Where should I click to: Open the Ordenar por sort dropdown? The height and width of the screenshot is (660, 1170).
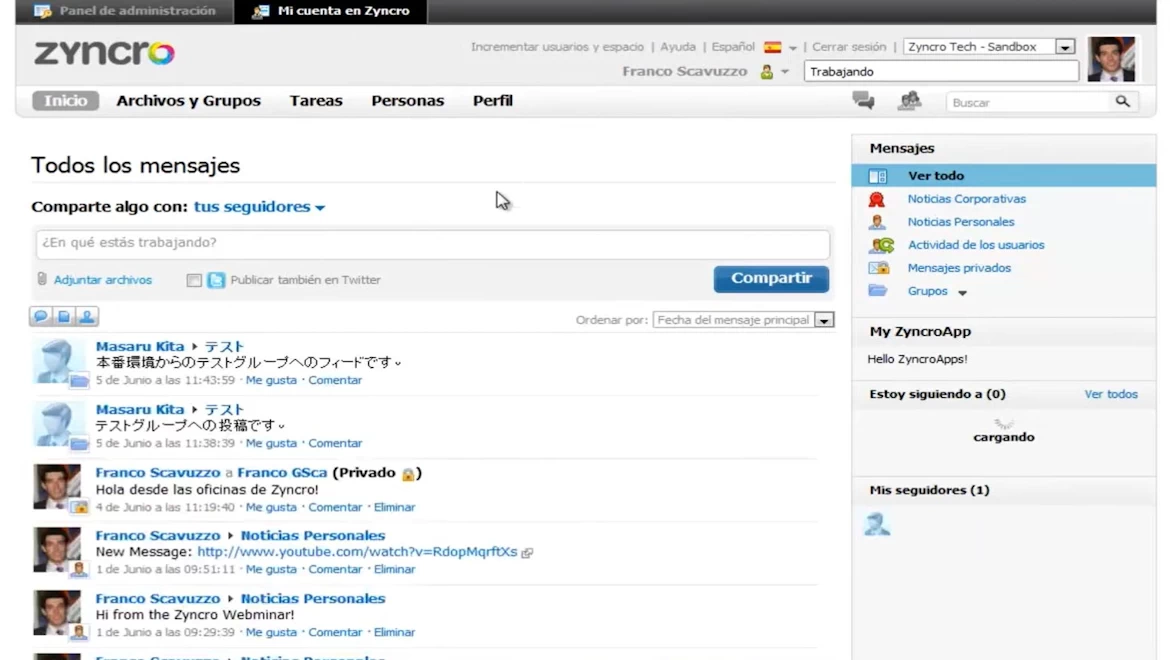pyautogui.click(x=743, y=320)
